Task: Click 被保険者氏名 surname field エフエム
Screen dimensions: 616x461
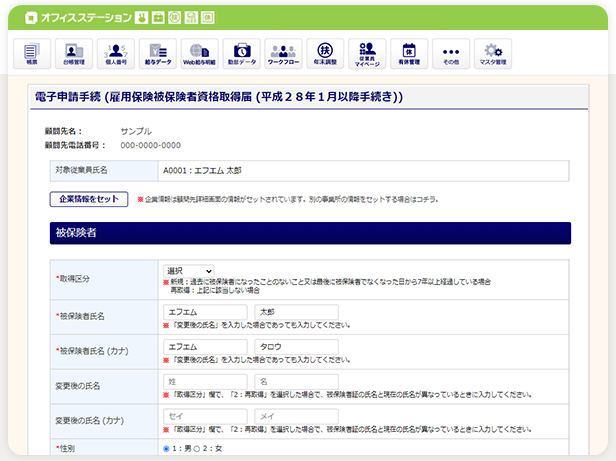Action: tap(205, 312)
